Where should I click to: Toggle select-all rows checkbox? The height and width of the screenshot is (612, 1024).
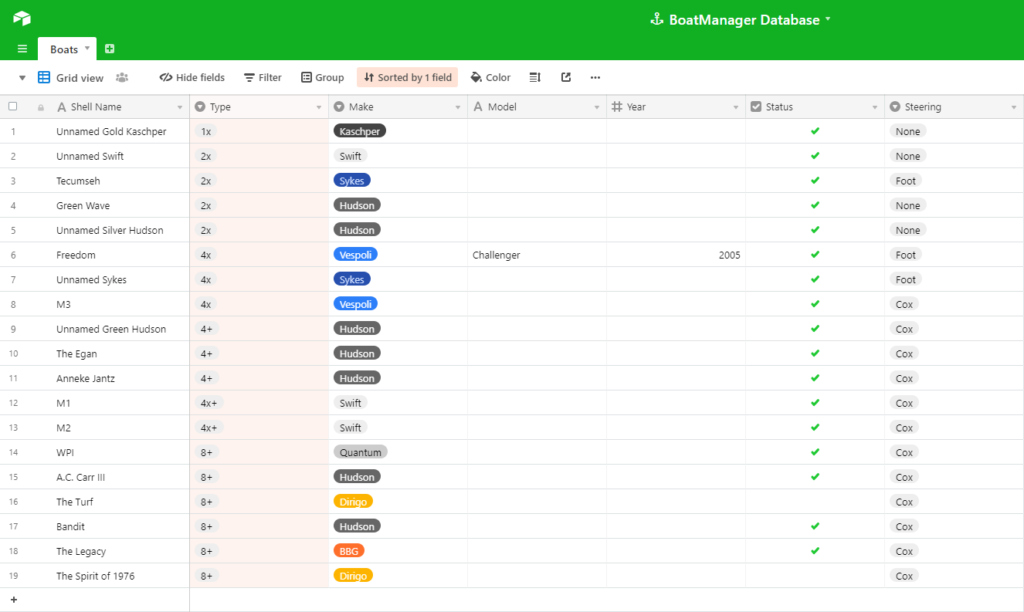tap(12, 106)
